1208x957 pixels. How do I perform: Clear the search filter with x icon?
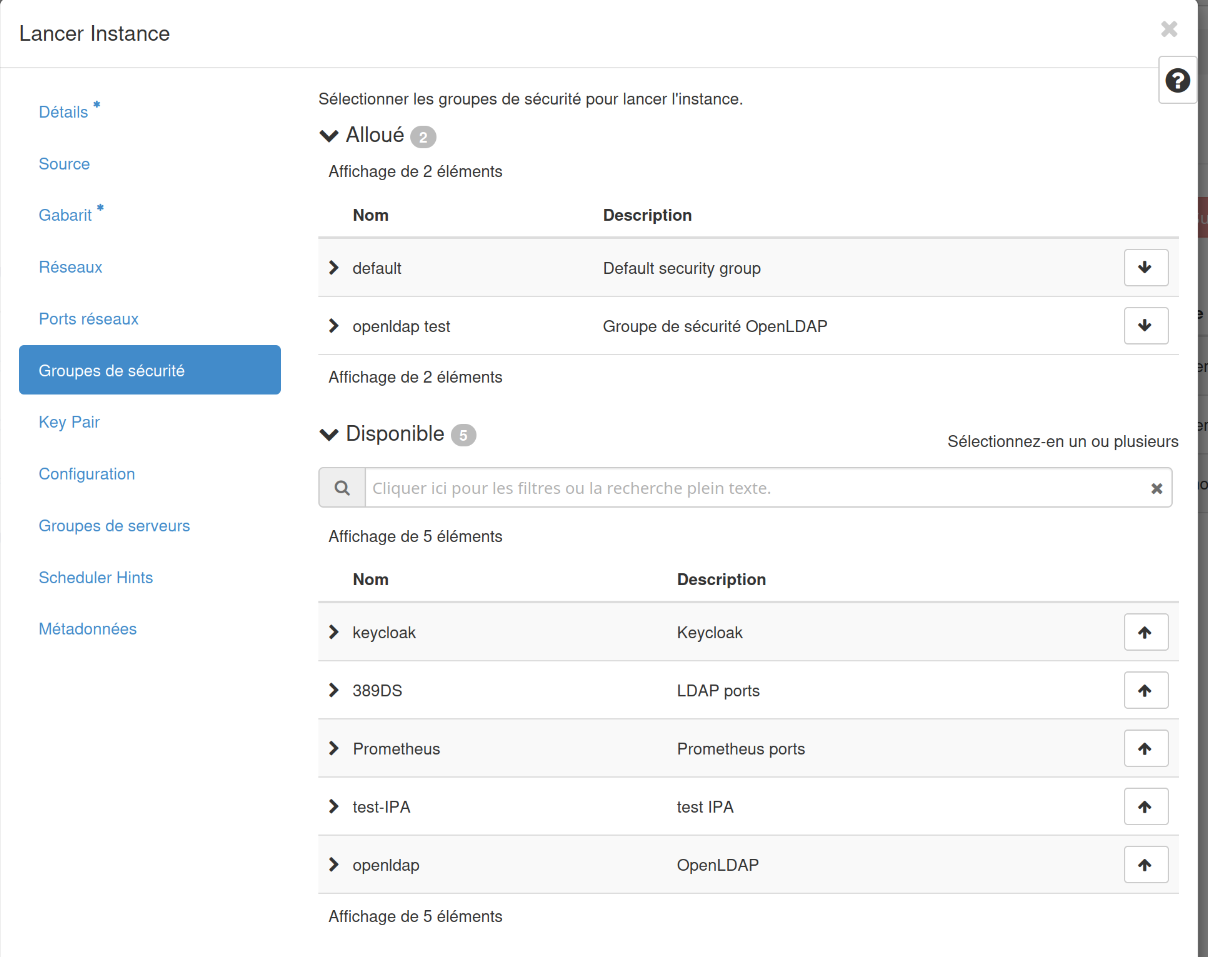(1156, 488)
